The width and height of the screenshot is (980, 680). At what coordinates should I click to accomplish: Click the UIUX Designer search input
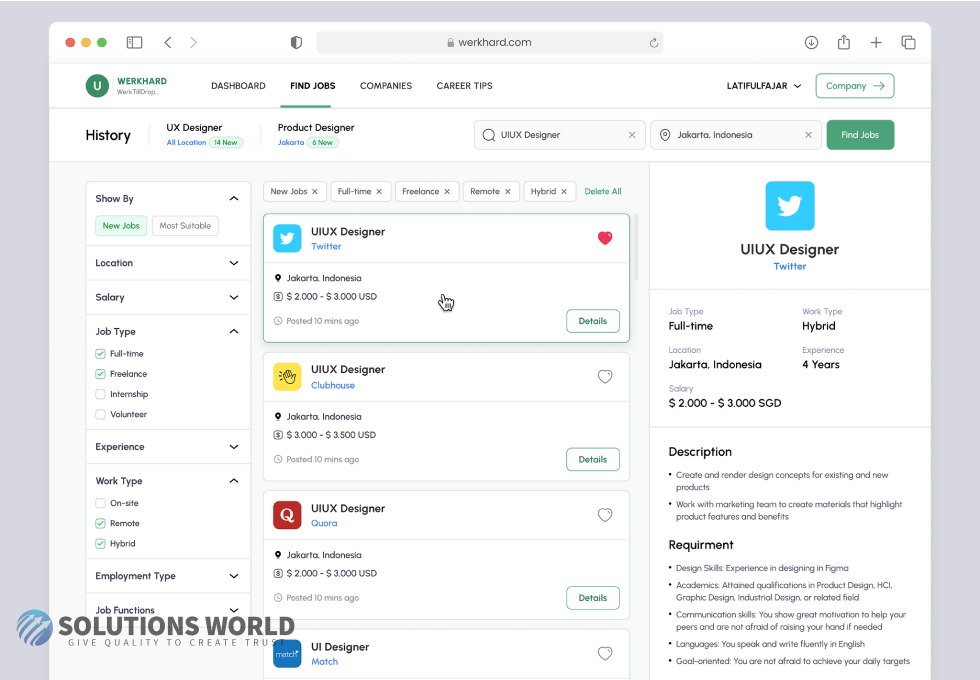click(x=559, y=135)
